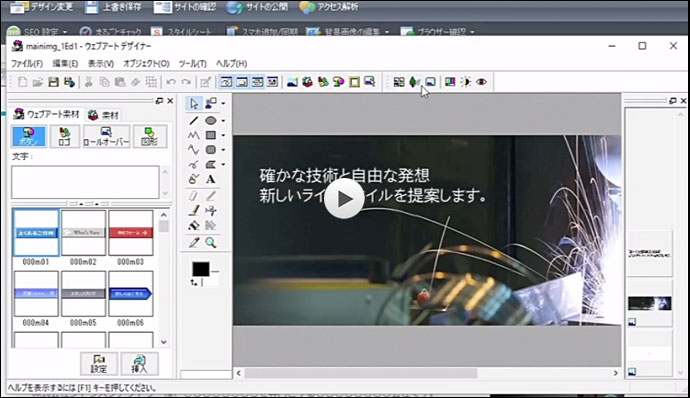Viewport: 690px width, 398px height.
Task: Click the swap colors arrow icon
Action: pyautogui.click(x=194, y=282)
